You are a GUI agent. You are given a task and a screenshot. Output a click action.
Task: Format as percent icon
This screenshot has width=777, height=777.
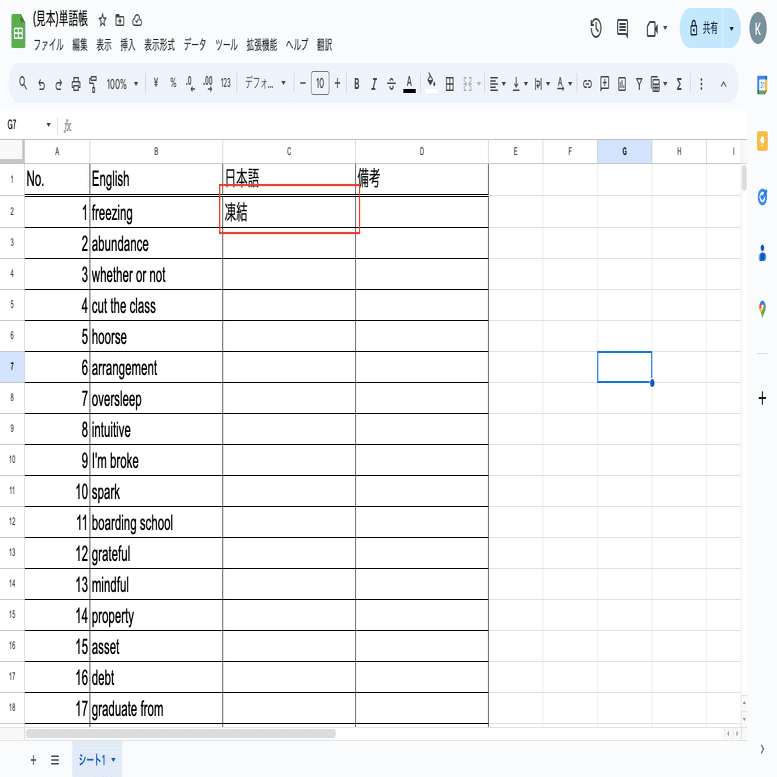point(173,83)
